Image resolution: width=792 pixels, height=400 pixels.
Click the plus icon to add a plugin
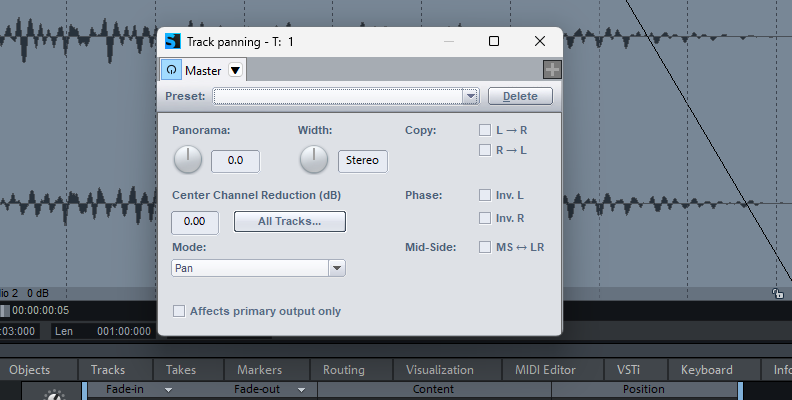coord(552,70)
